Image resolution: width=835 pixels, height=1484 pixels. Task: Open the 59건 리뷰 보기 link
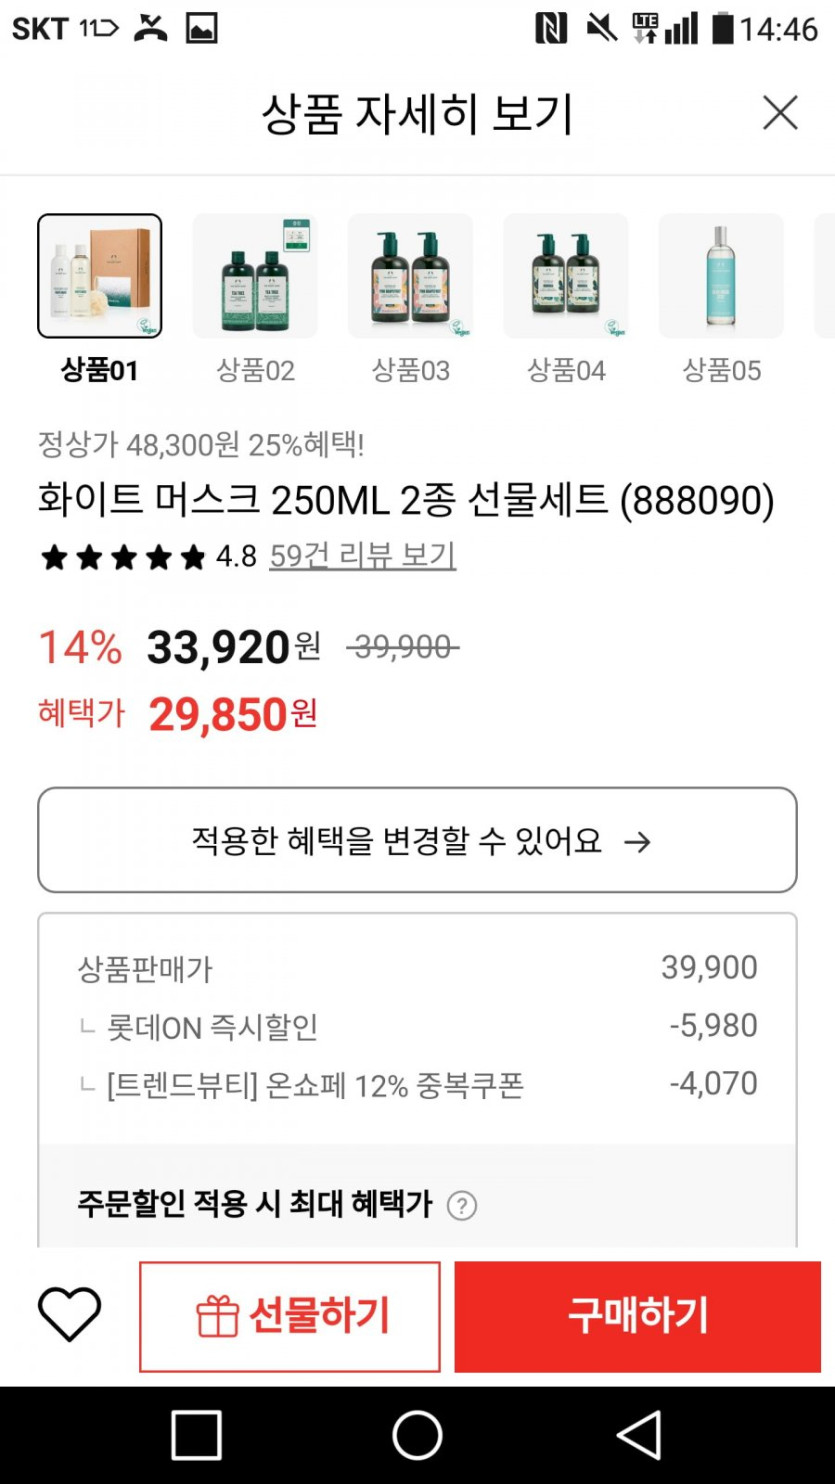click(362, 555)
